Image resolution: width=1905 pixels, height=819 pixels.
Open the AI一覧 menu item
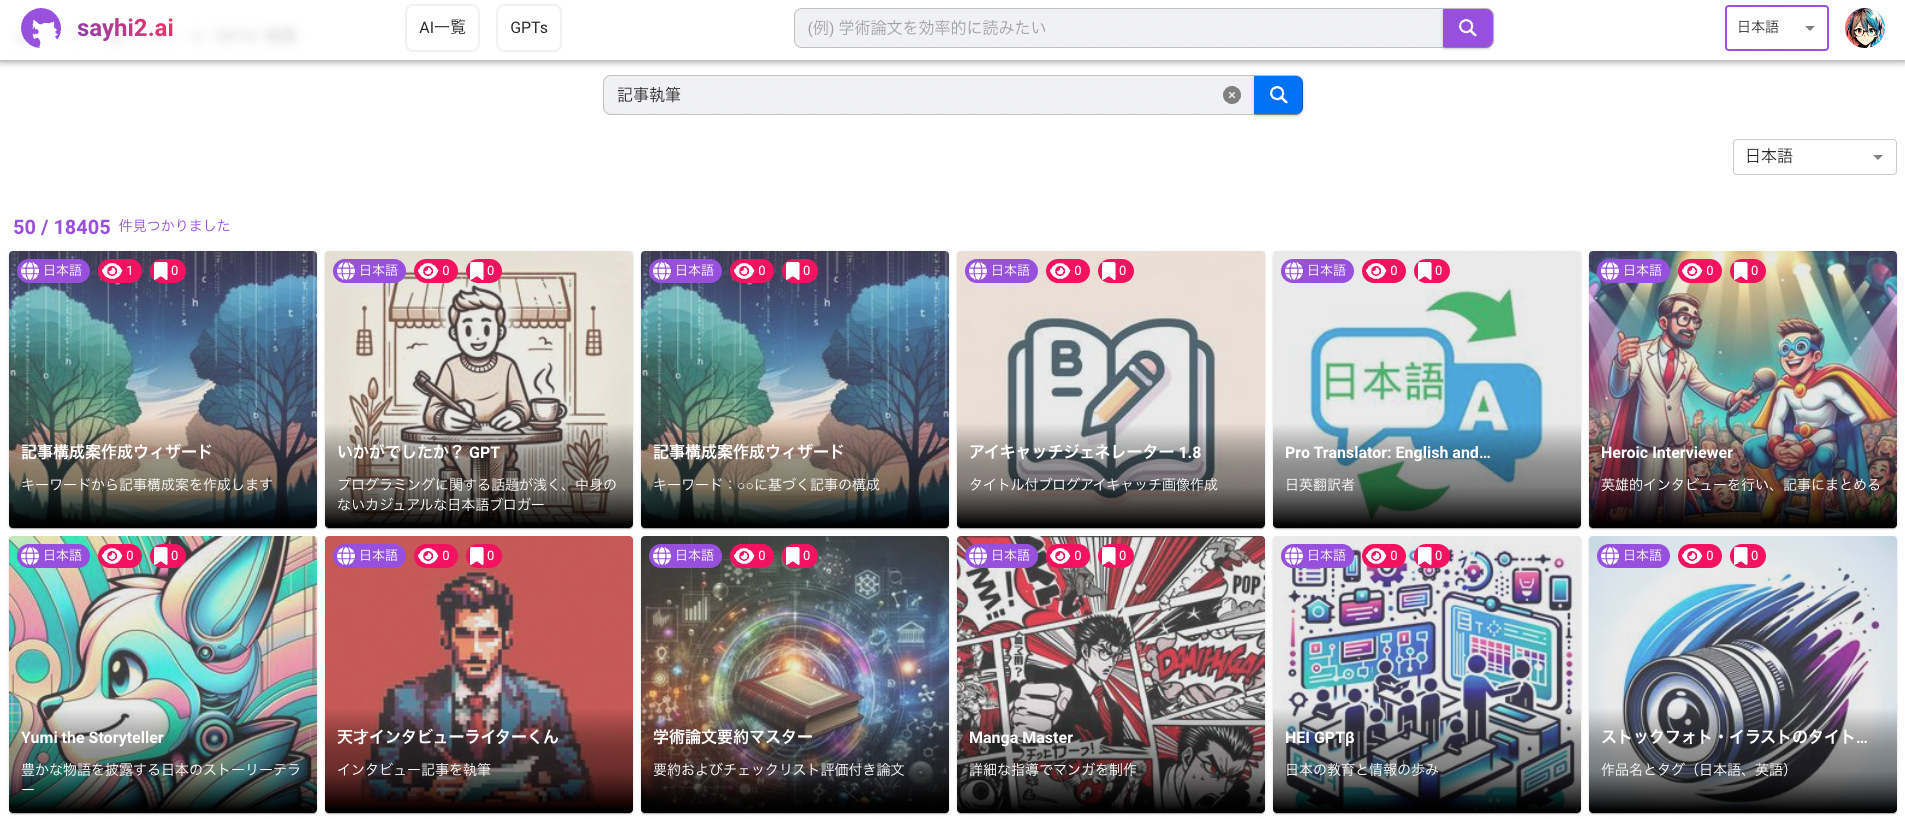coord(442,28)
